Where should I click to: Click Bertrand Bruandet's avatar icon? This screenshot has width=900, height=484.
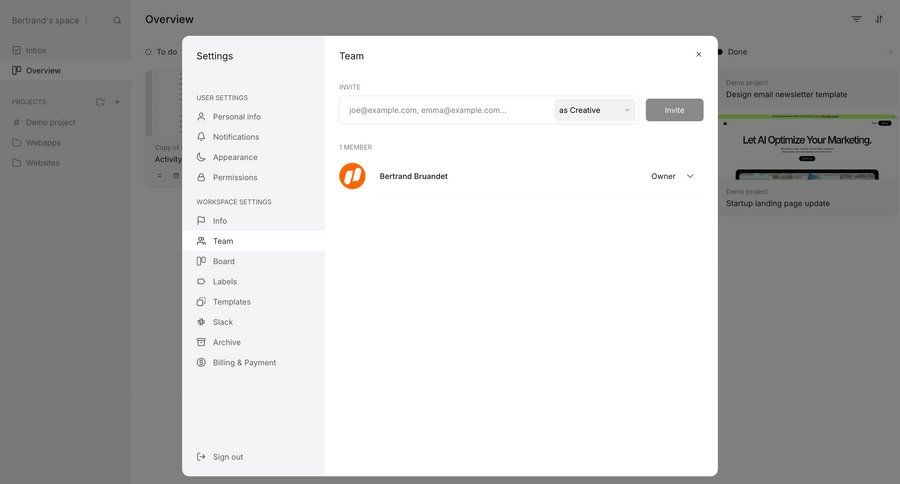[x=352, y=176]
